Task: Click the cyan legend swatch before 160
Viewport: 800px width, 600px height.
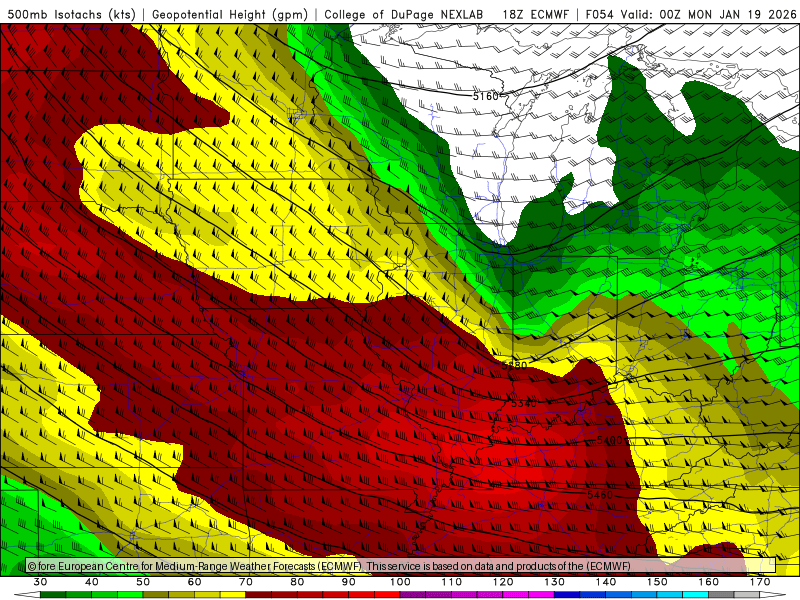Action: coord(696,596)
